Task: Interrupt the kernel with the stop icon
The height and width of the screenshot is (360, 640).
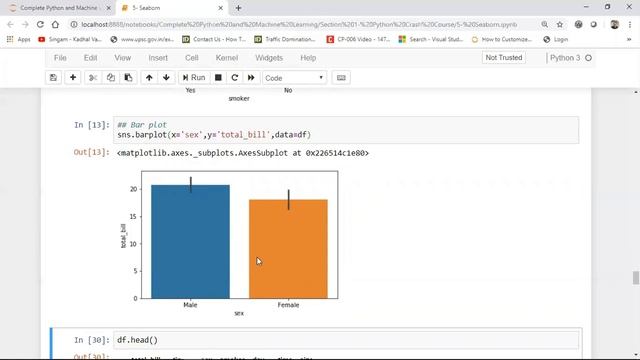Action: [x=218, y=78]
